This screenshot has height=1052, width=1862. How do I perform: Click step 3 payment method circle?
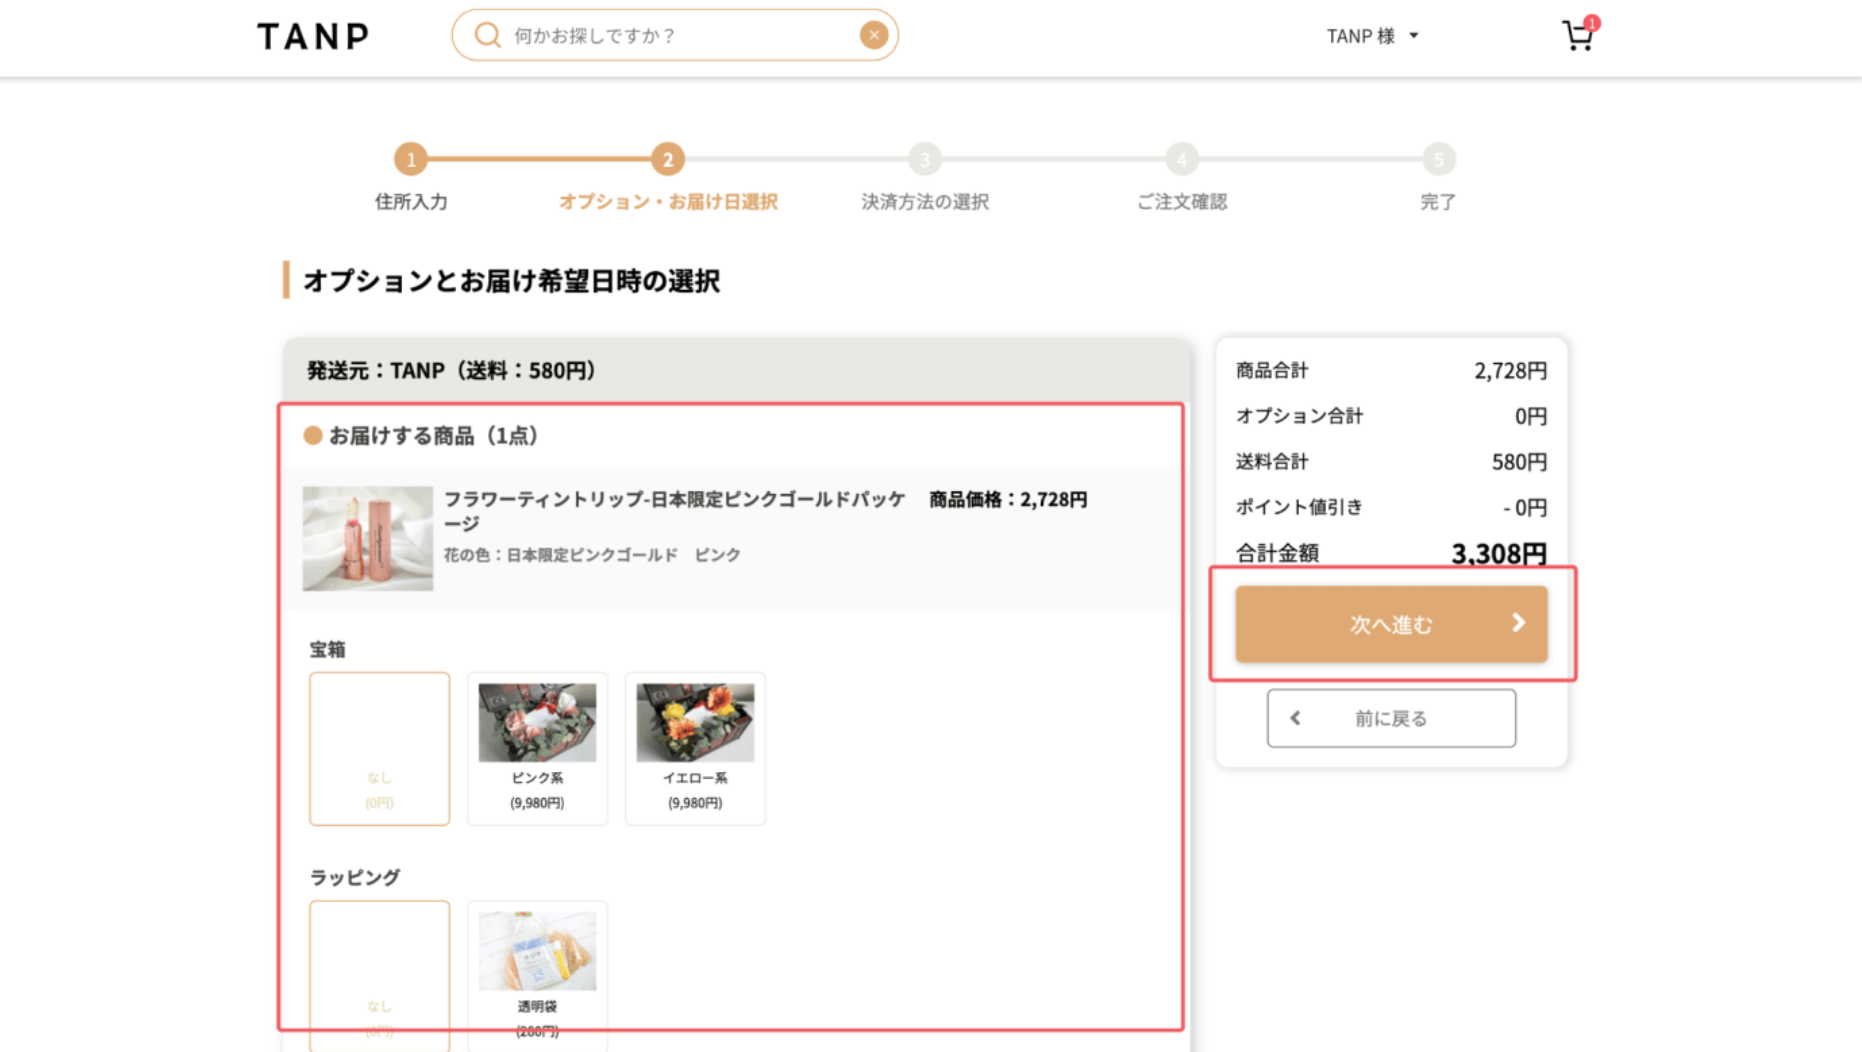pyautogui.click(x=925, y=159)
